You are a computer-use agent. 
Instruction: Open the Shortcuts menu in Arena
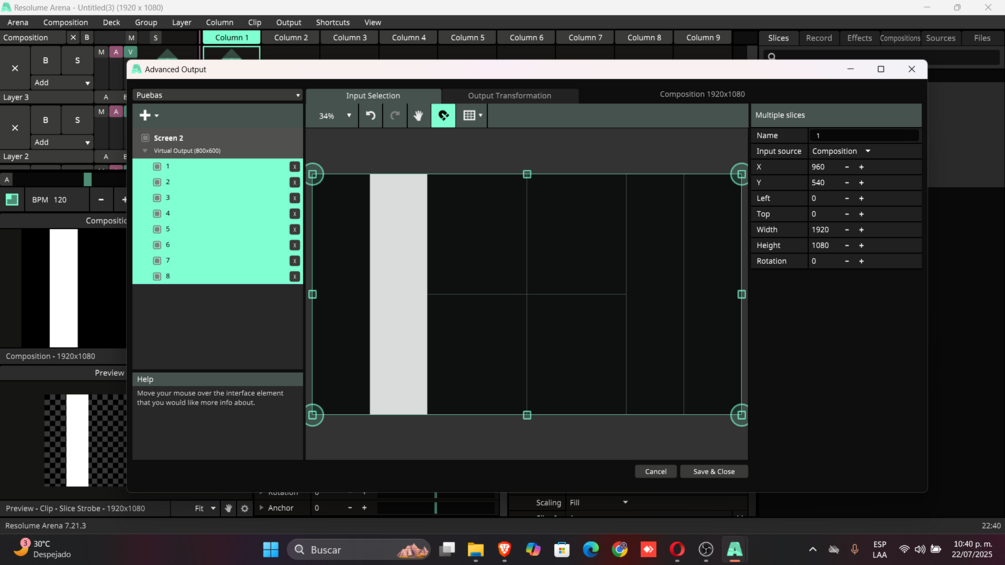pyautogui.click(x=333, y=22)
